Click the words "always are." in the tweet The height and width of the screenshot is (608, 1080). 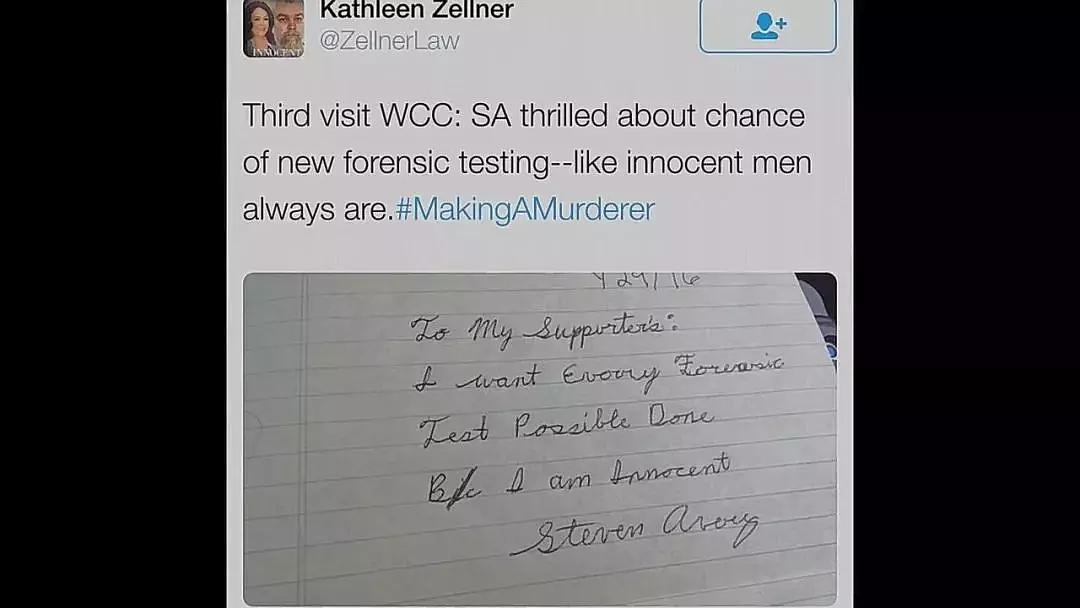tap(318, 209)
